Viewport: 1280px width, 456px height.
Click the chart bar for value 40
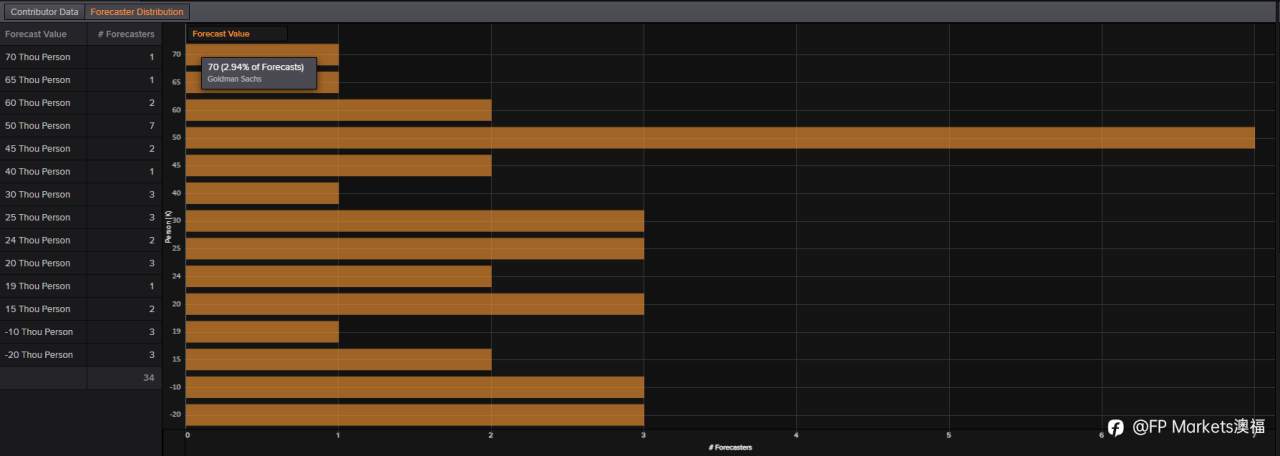(x=262, y=193)
